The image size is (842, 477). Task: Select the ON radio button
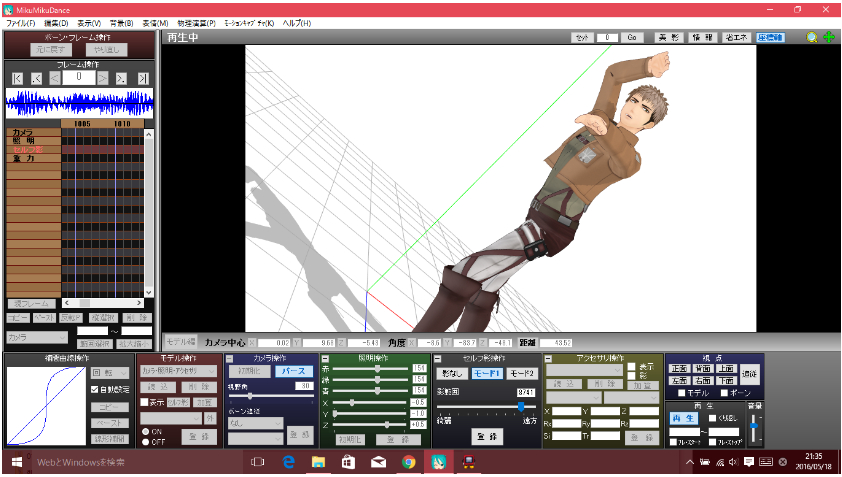point(146,431)
